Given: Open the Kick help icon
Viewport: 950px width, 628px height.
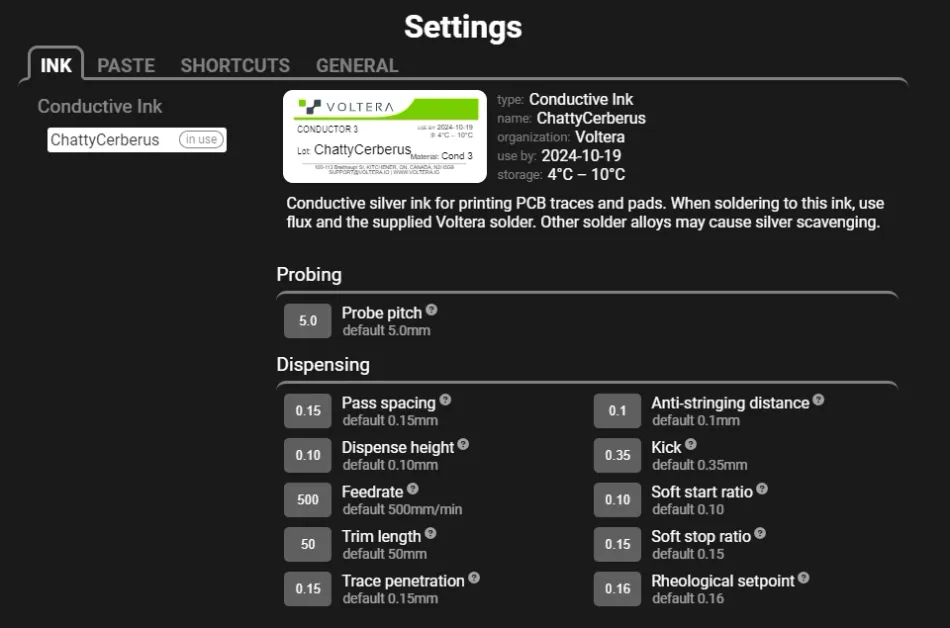Looking at the screenshot, I should (x=691, y=444).
